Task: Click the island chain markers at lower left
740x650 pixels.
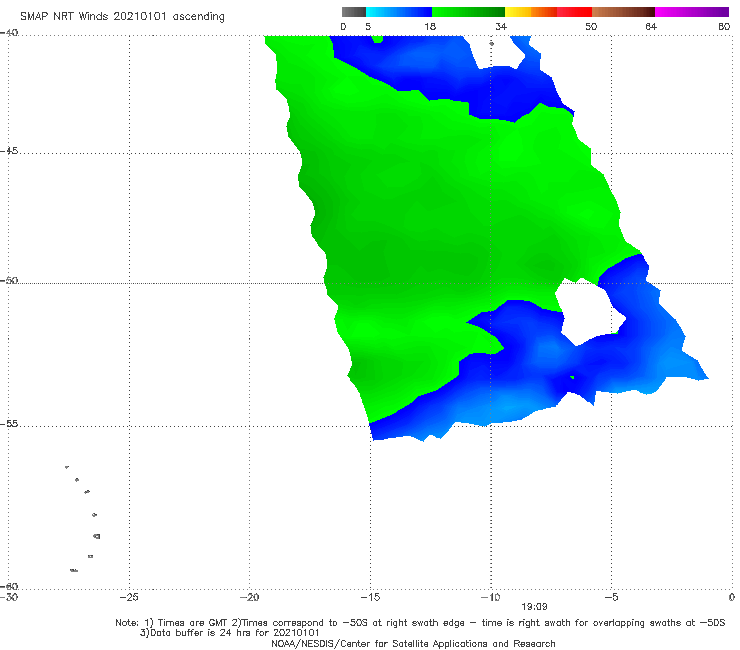Action: pyautogui.click(x=84, y=518)
